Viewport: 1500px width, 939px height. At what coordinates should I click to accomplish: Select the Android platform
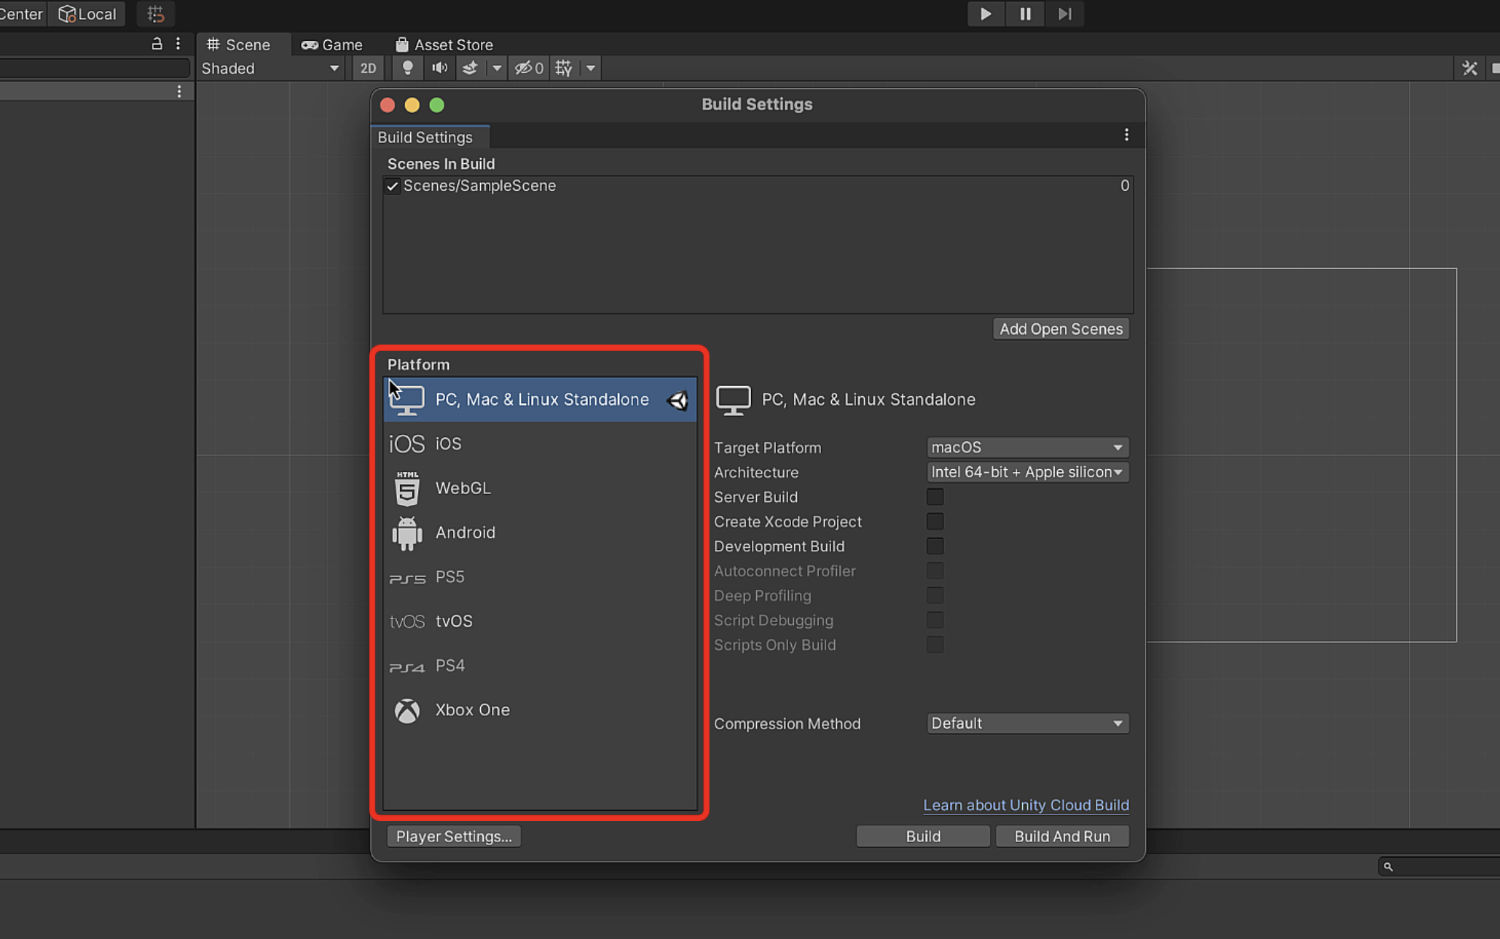540,532
